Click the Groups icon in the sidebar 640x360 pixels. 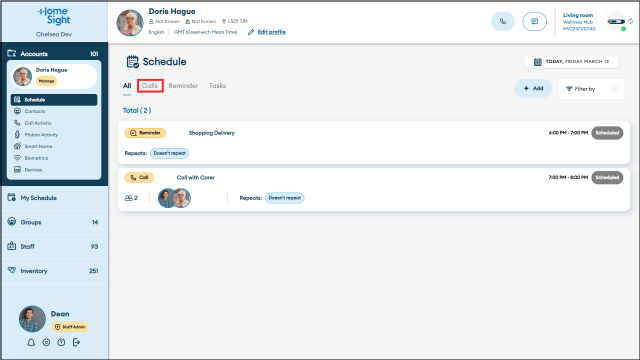coord(11,222)
